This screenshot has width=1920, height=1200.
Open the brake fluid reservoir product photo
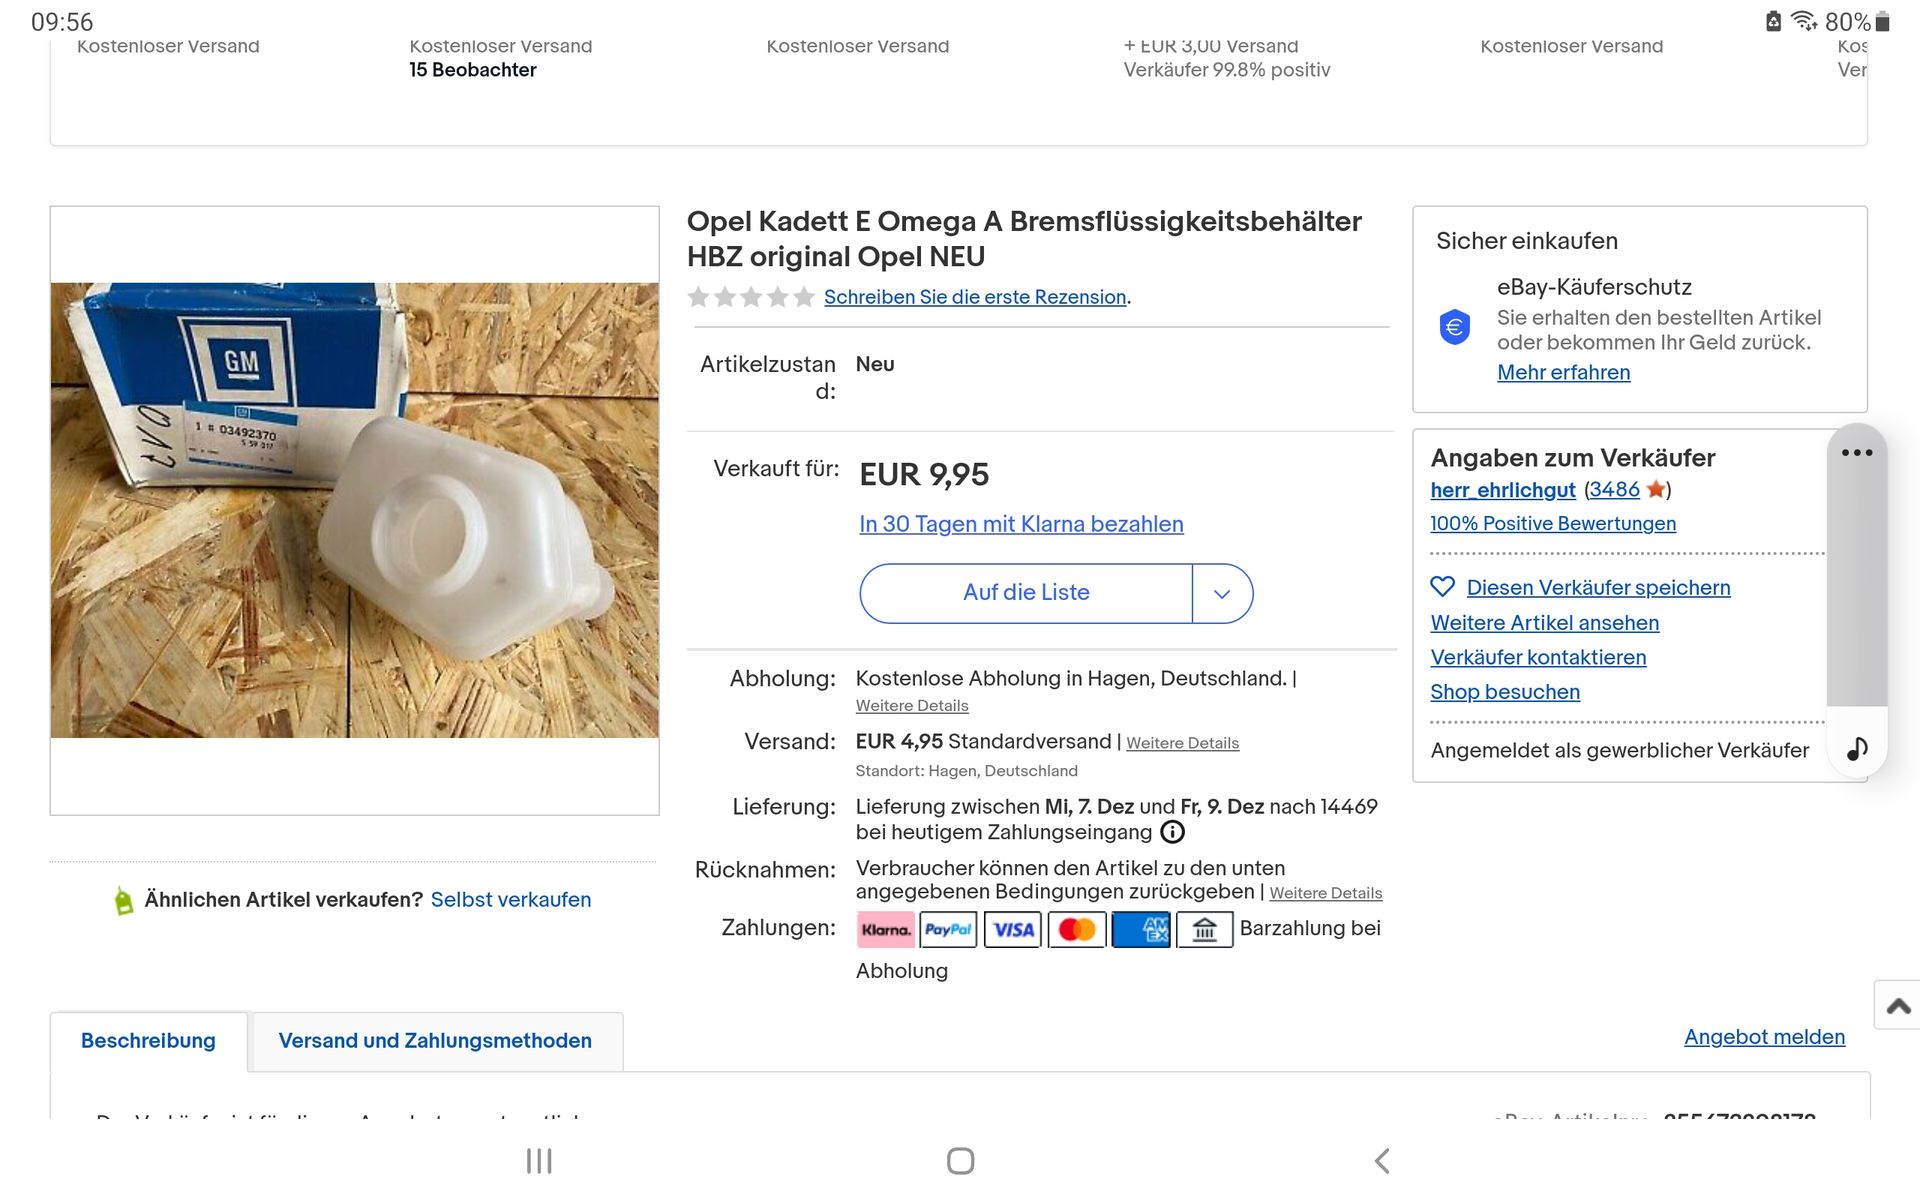(x=354, y=510)
